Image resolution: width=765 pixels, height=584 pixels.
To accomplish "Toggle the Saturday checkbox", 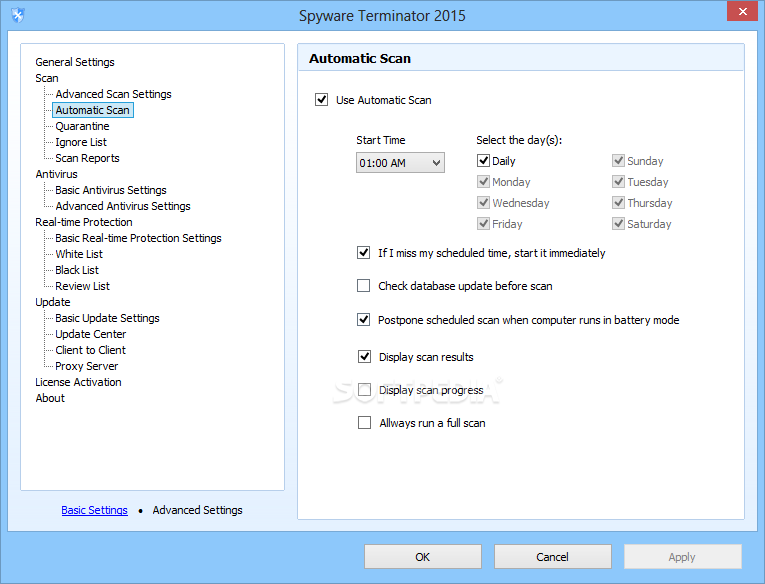I will [x=618, y=223].
